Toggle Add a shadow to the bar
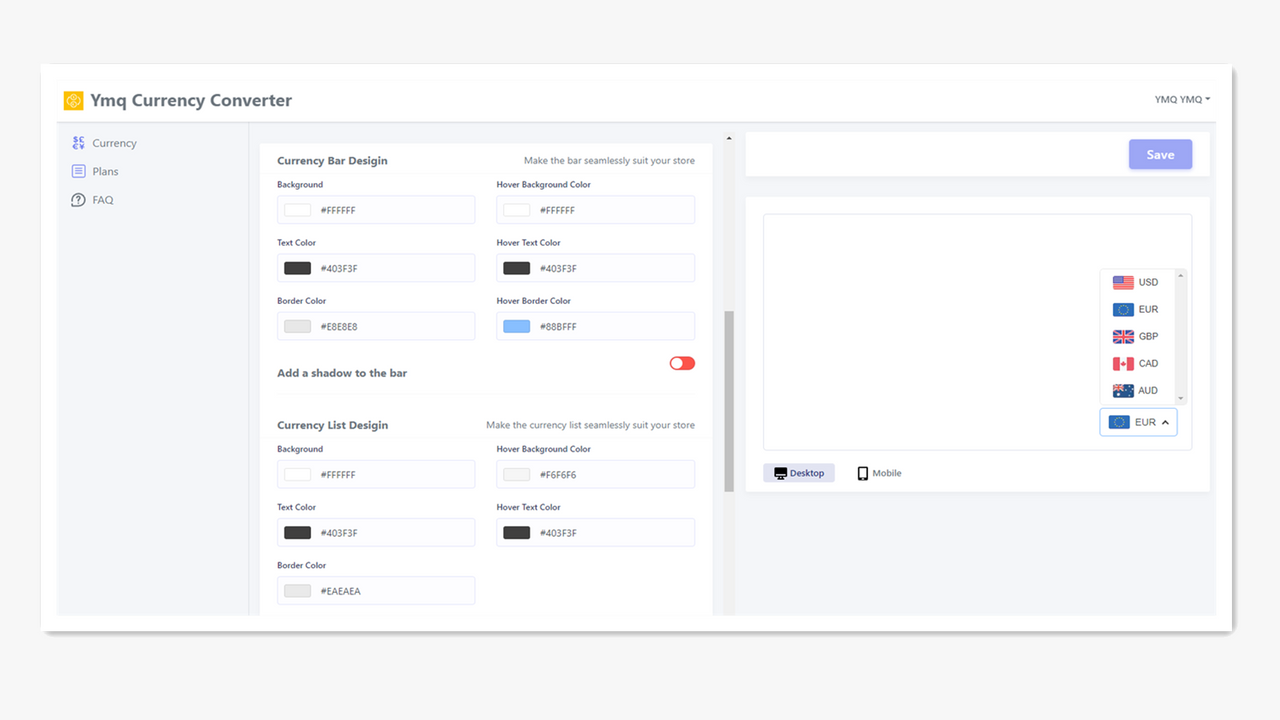Viewport: 1280px width, 720px height. click(x=682, y=363)
